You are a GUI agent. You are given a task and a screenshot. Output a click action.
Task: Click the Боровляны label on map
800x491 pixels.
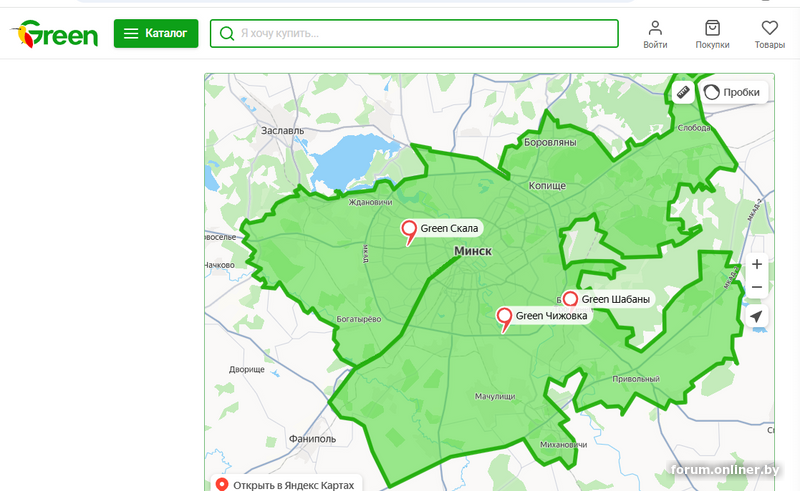pos(550,142)
